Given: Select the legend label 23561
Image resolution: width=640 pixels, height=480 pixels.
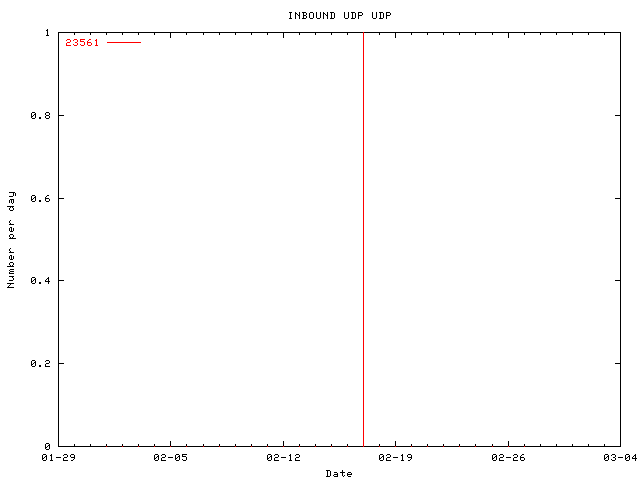Looking at the screenshot, I should tap(82, 42).
